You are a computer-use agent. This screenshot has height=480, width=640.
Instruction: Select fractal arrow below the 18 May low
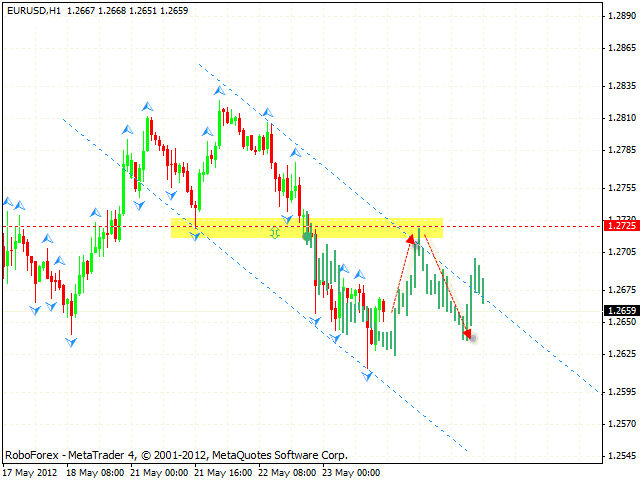tap(71, 342)
